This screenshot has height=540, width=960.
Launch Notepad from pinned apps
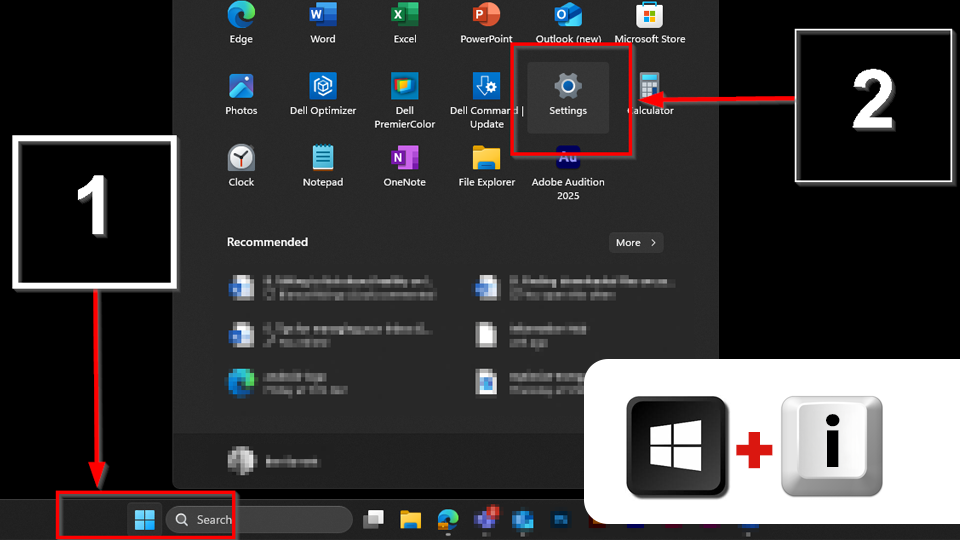(x=323, y=166)
